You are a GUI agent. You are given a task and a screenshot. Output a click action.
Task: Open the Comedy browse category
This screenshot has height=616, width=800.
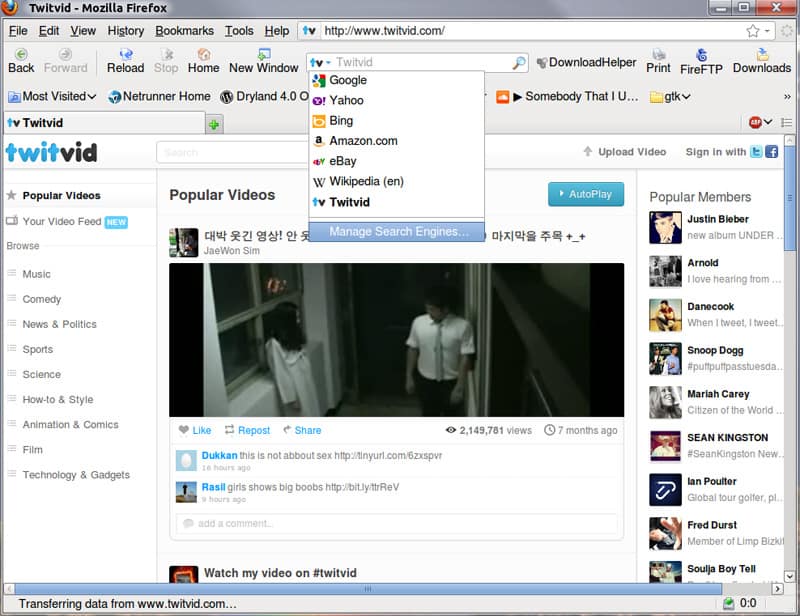tap(41, 299)
